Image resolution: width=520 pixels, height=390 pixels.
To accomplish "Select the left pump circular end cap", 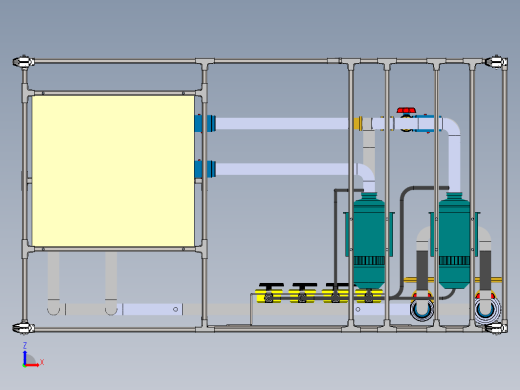I will [422, 309].
